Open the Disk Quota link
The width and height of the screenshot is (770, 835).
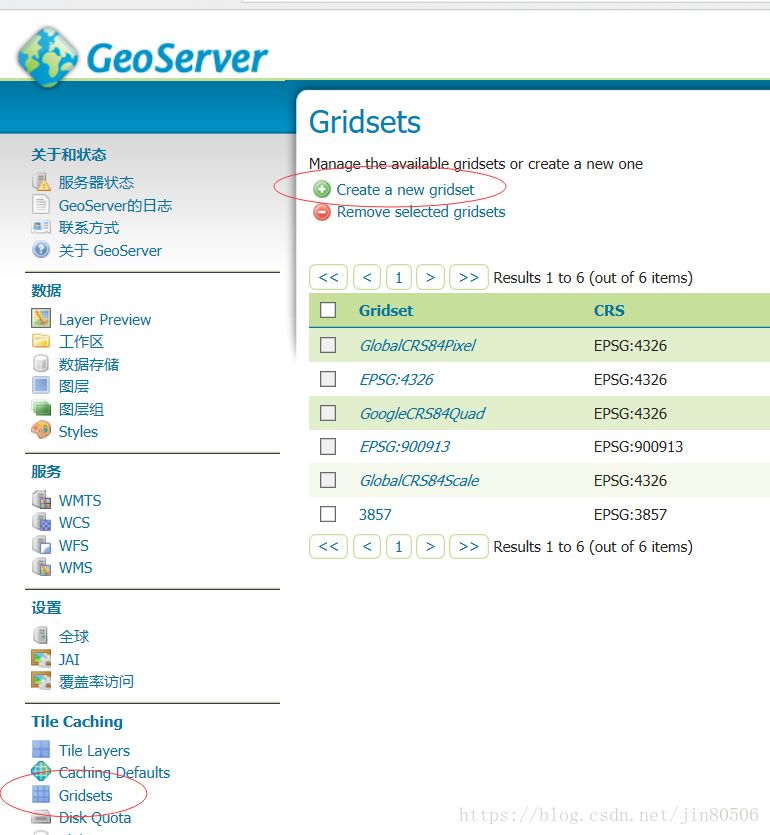tap(95, 817)
